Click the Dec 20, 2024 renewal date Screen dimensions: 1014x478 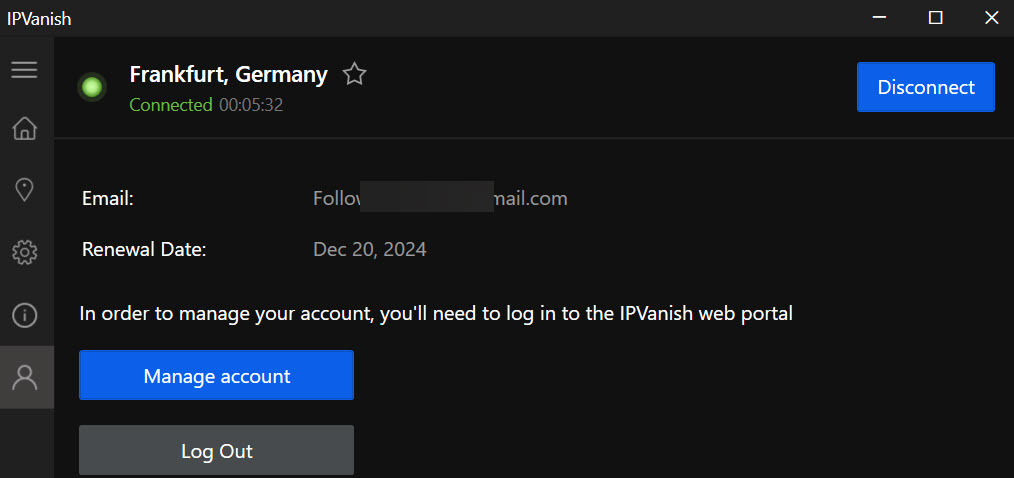[x=370, y=249]
